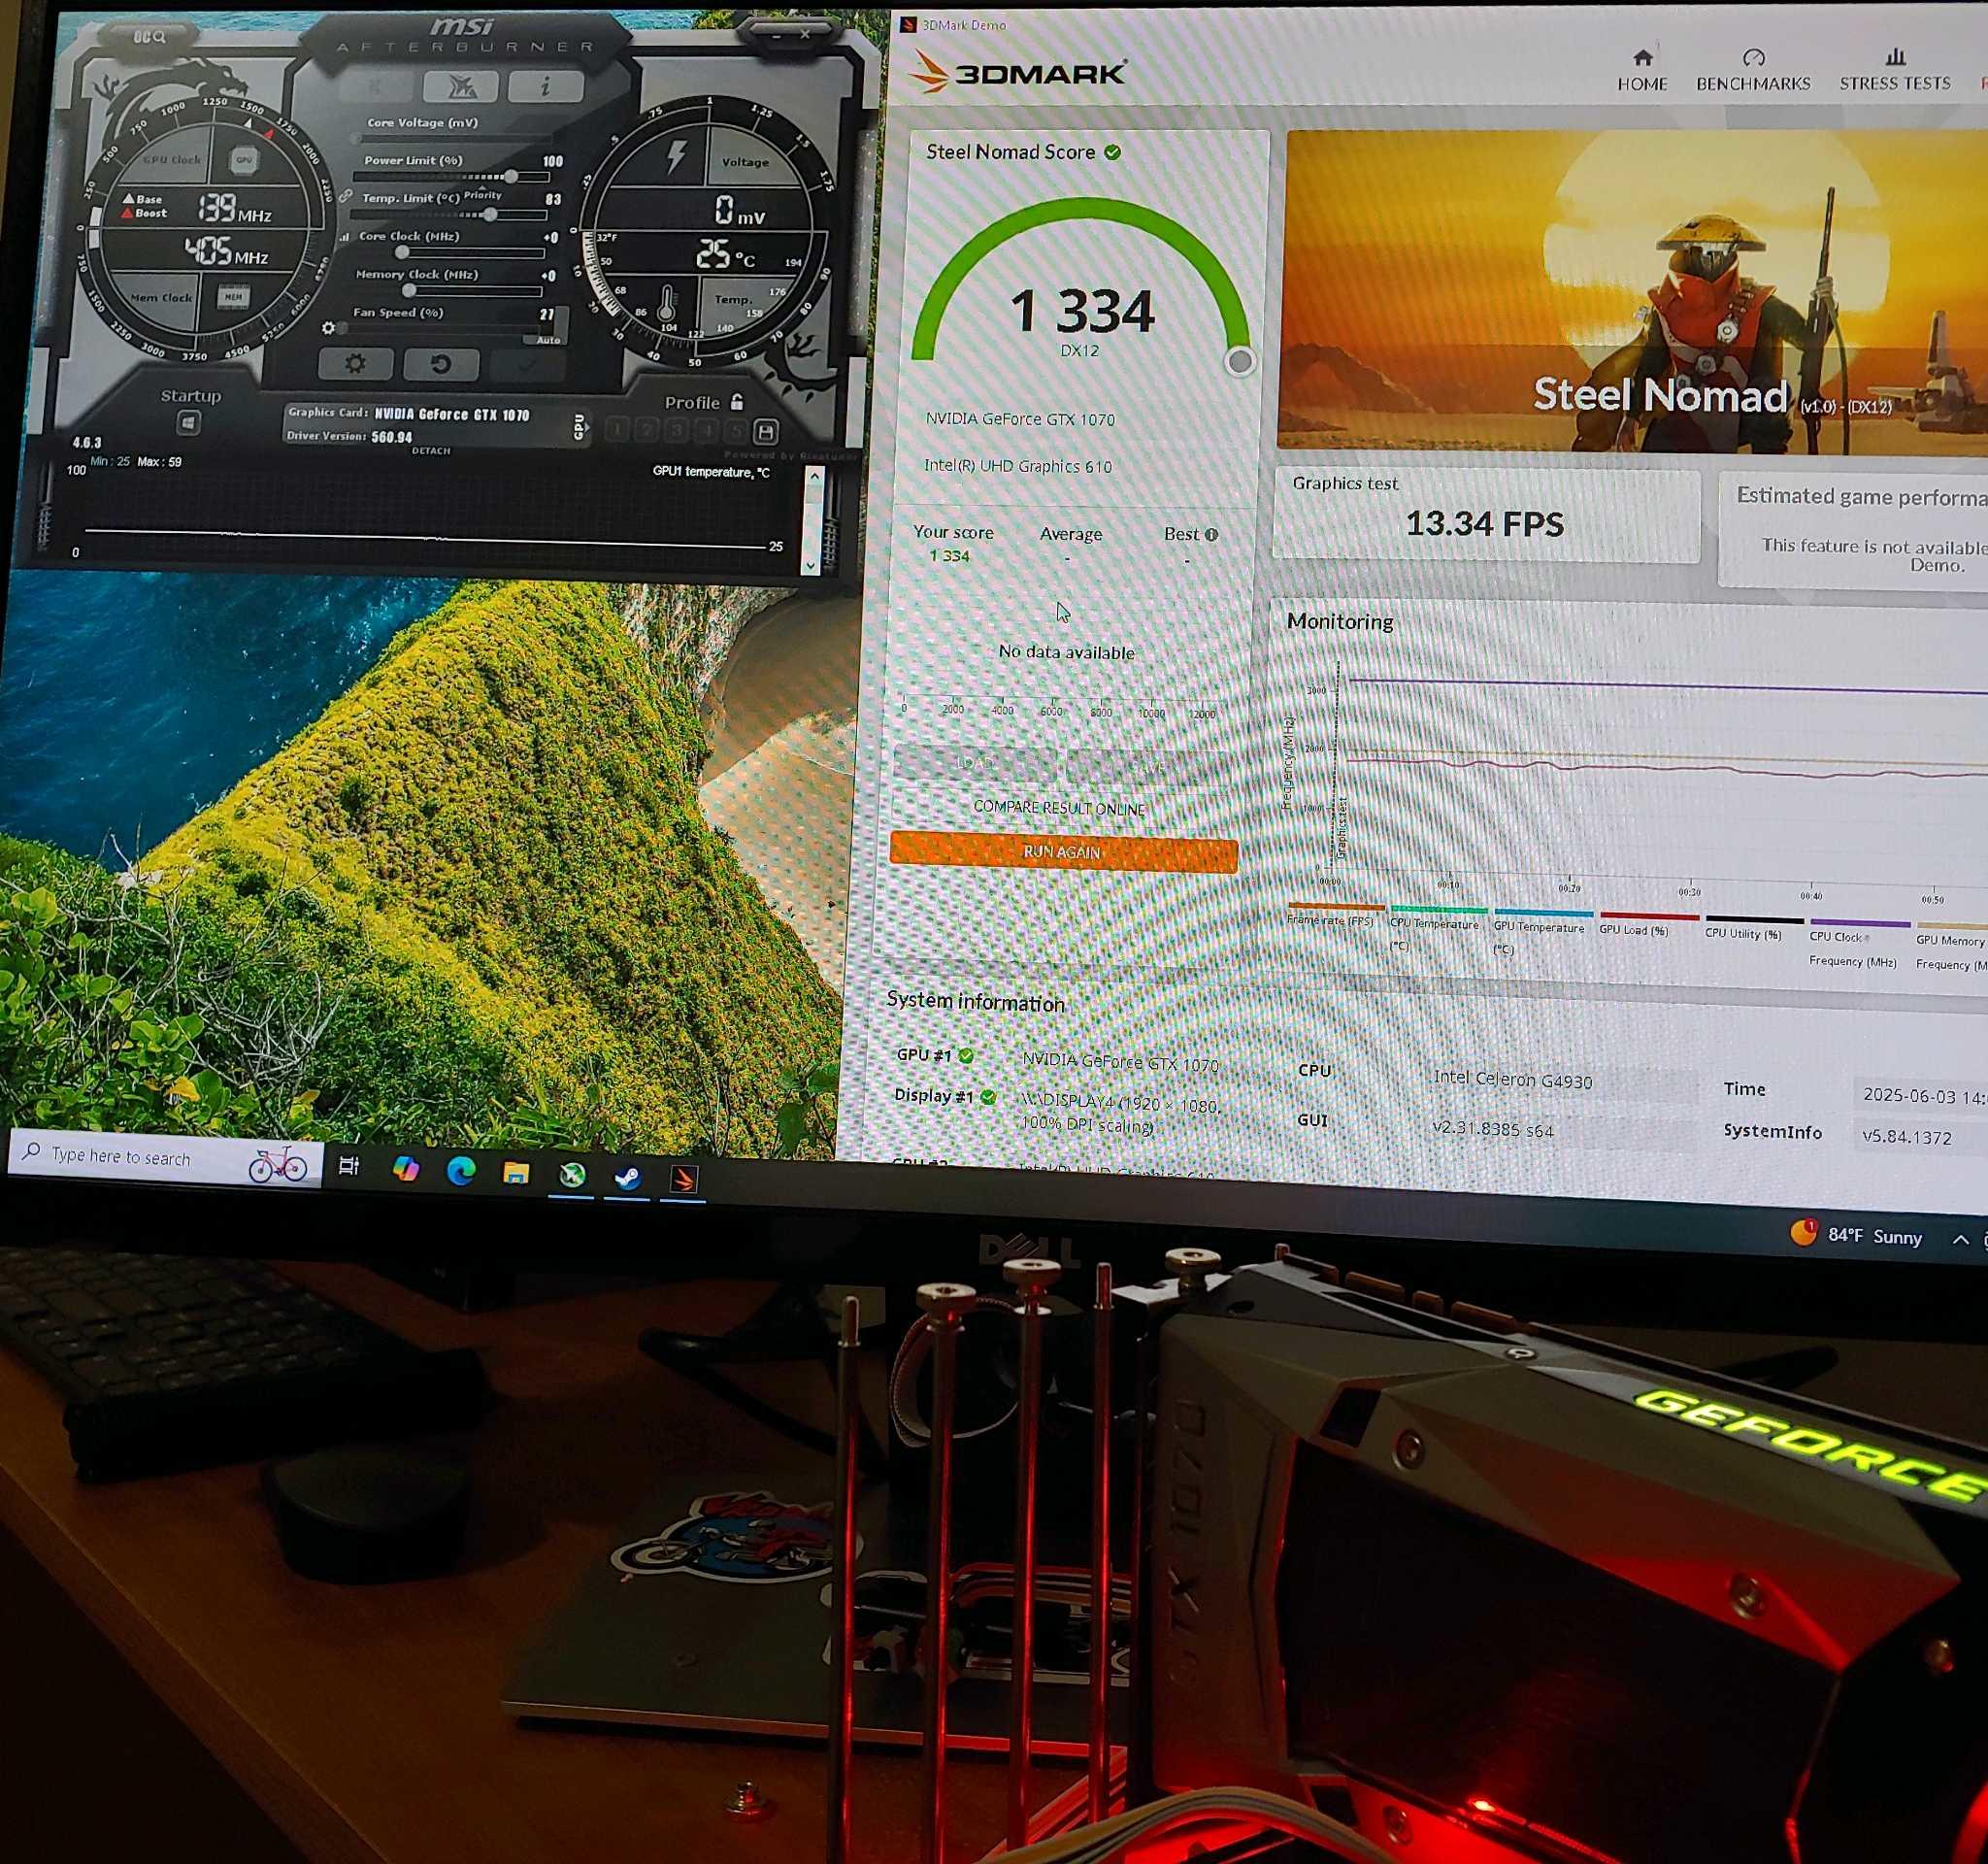Screen dimensions: 1988x1864
Task: Switch to MSI Afterburner taskbar icon
Action: [x=571, y=1175]
